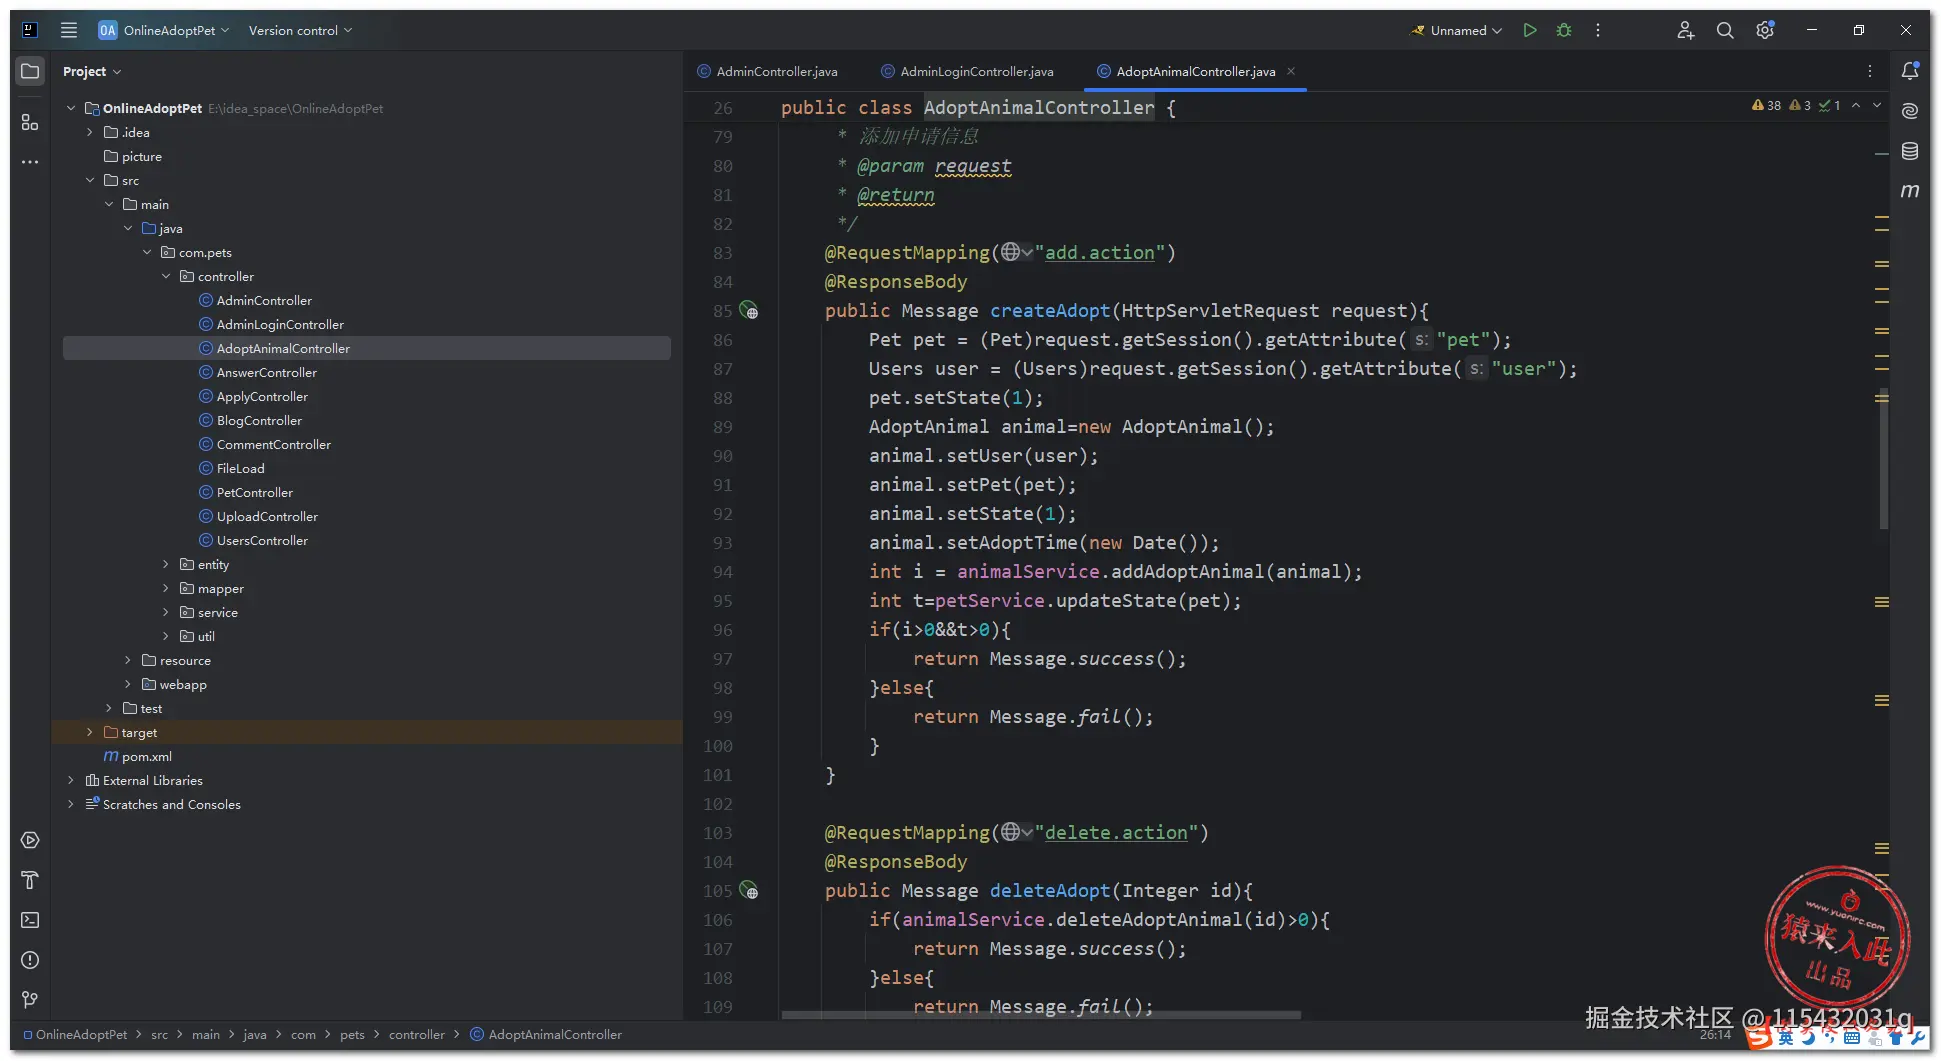Close the AdoptAnimalController.java tab
The height and width of the screenshot is (1061, 1941).
pos(1291,71)
